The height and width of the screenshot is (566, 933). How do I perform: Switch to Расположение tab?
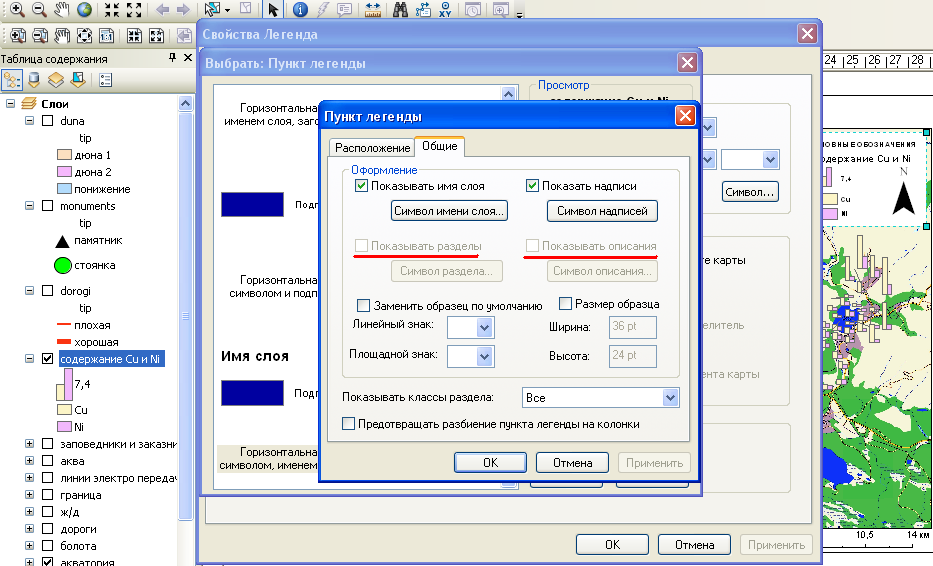click(x=372, y=148)
